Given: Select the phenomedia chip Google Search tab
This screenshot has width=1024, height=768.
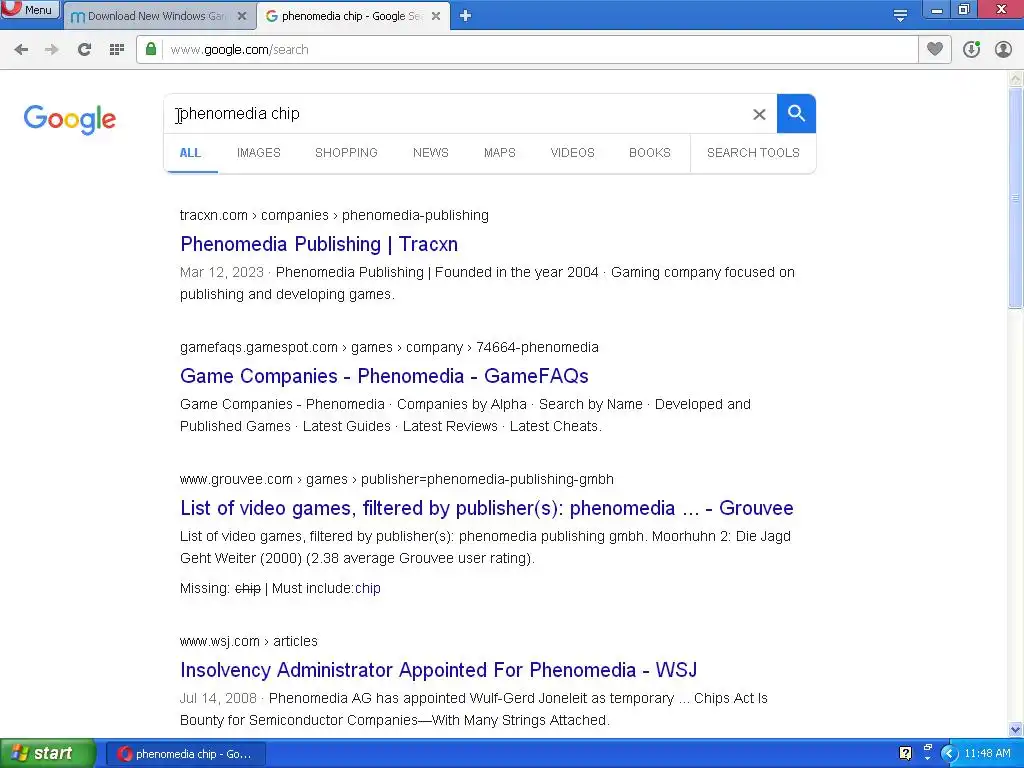Looking at the screenshot, I should [x=353, y=16].
